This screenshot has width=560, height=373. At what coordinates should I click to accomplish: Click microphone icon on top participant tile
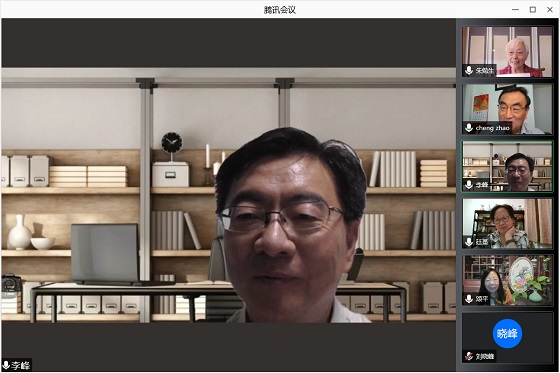(469, 70)
